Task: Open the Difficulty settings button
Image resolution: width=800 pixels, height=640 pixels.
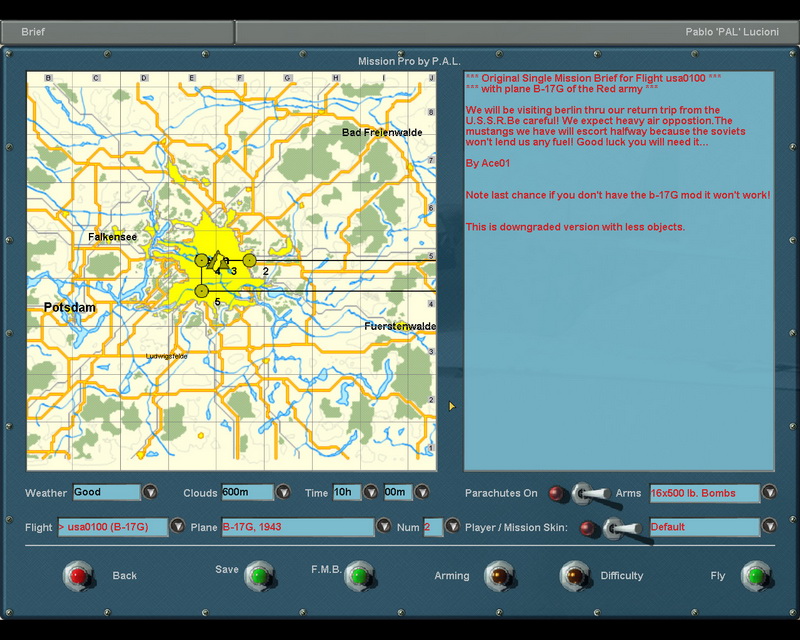Action: pyautogui.click(x=574, y=576)
